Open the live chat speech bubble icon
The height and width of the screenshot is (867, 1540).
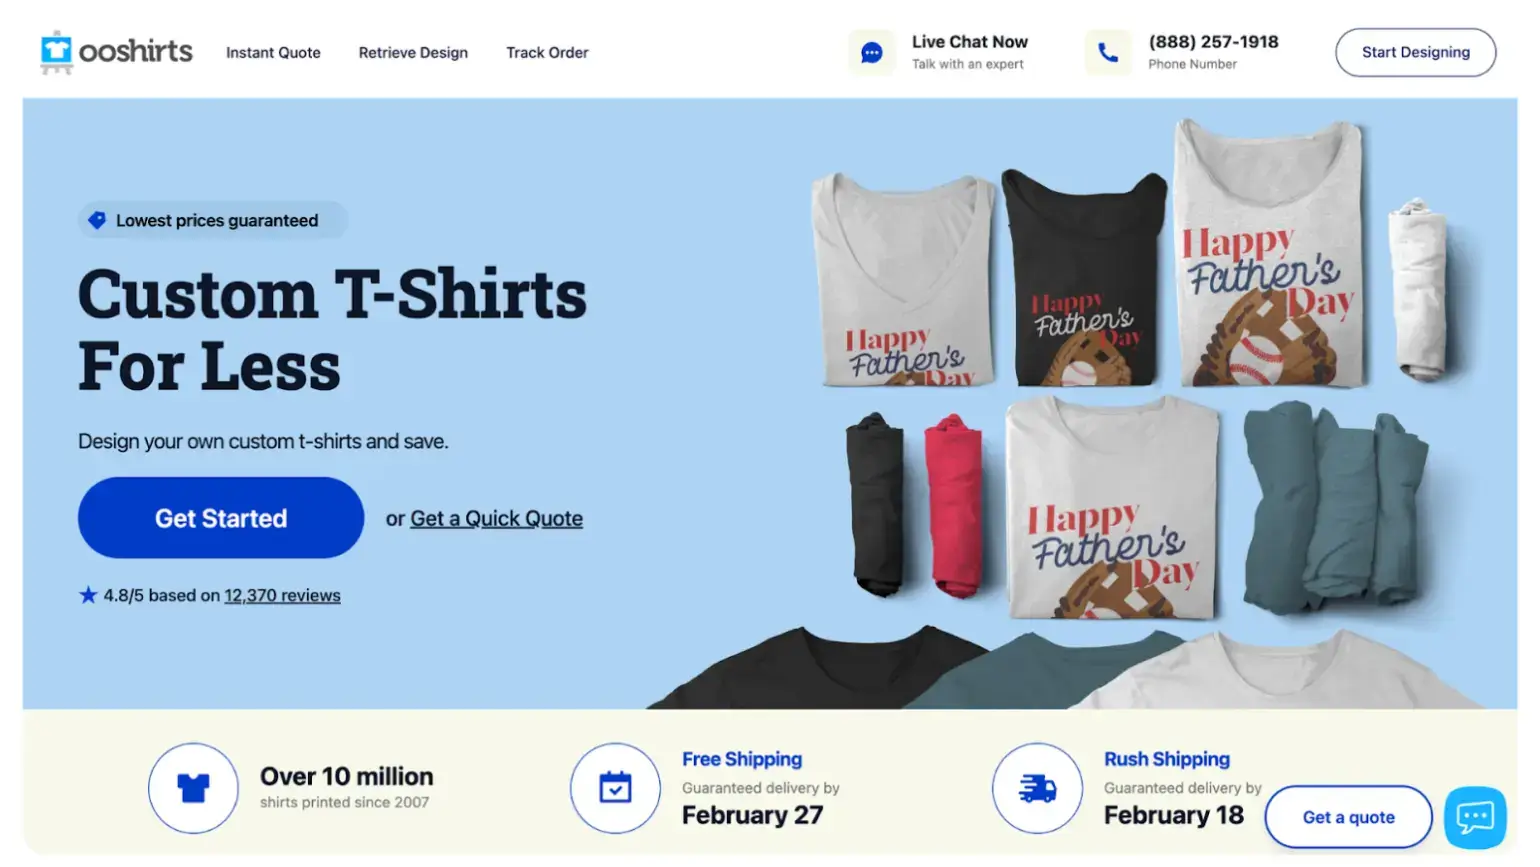[872, 52]
